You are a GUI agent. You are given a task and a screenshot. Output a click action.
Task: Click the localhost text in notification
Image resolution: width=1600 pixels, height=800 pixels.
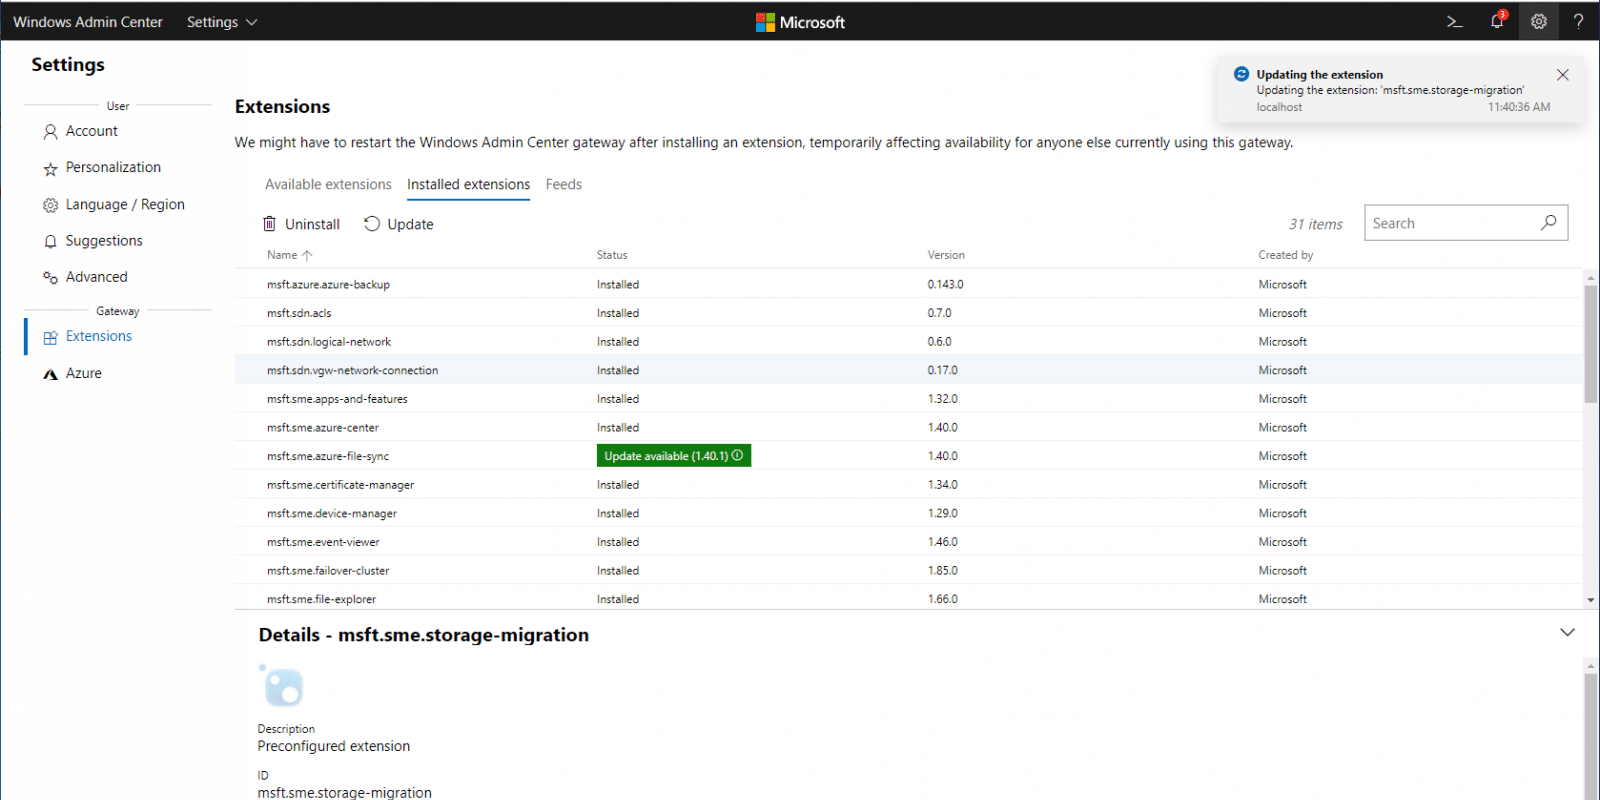(x=1279, y=107)
